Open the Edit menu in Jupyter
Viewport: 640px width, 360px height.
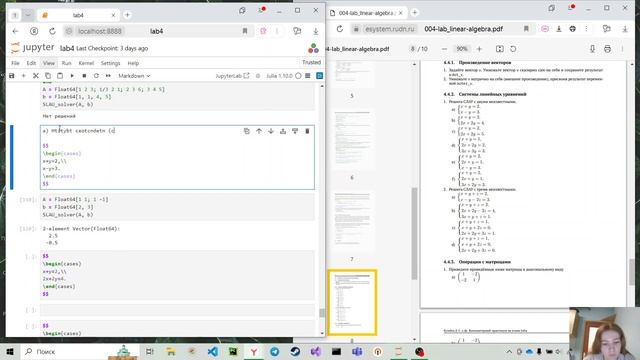tap(31, 63)
